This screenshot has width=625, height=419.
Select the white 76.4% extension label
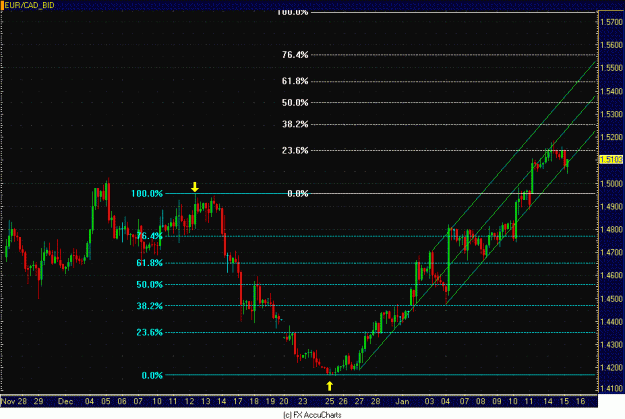(x=295, y=55)
